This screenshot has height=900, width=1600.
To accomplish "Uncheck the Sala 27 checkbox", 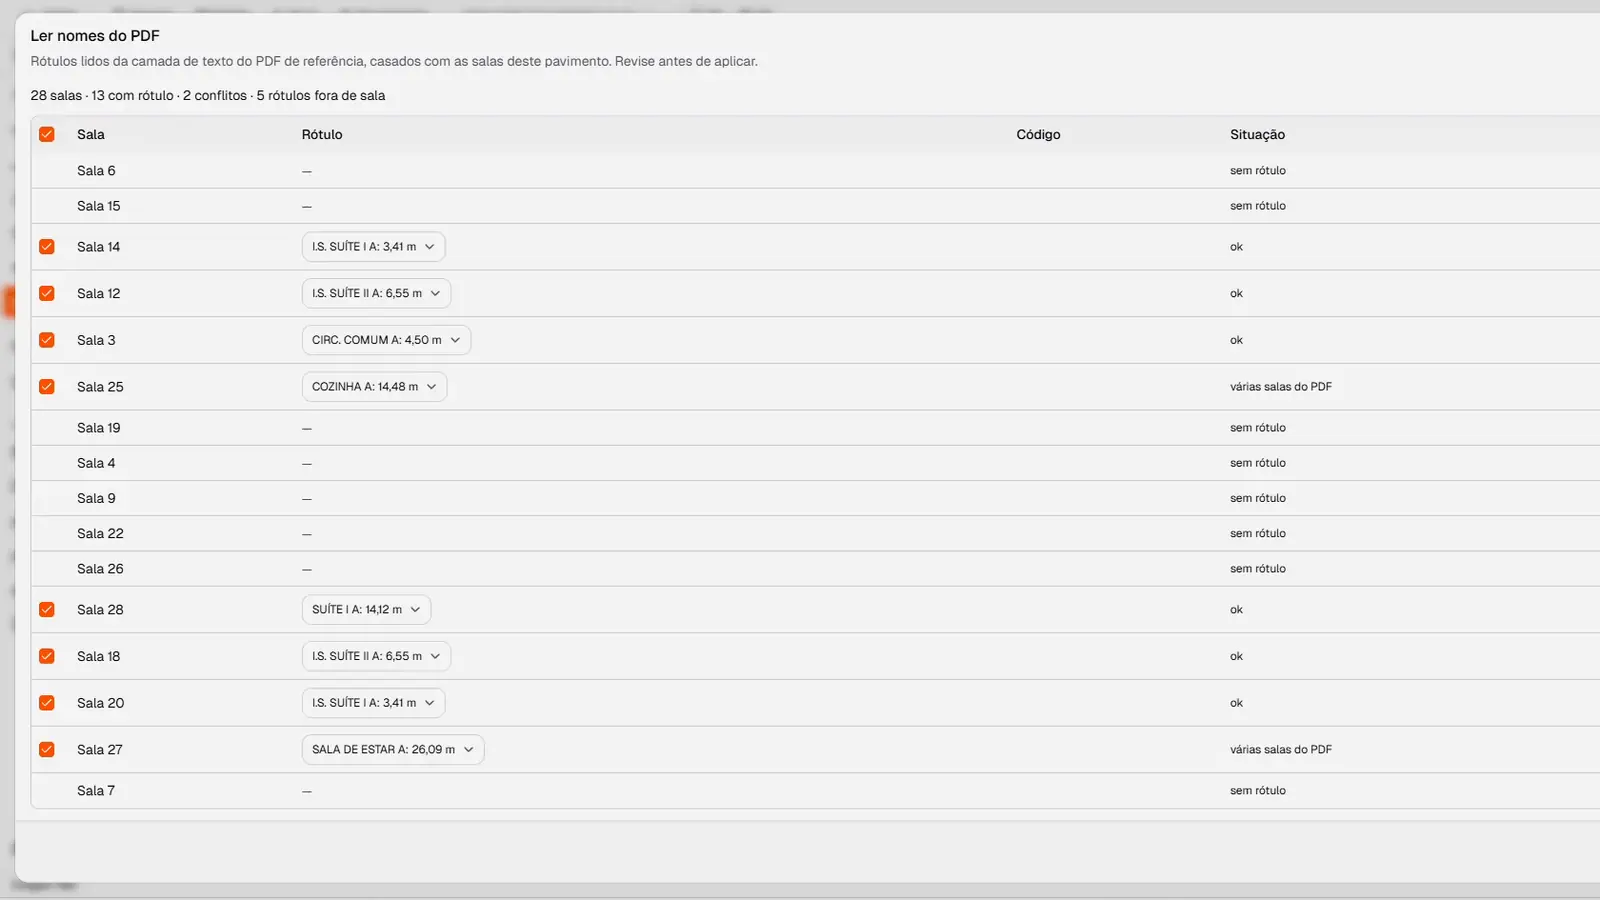I will (47, 749).
